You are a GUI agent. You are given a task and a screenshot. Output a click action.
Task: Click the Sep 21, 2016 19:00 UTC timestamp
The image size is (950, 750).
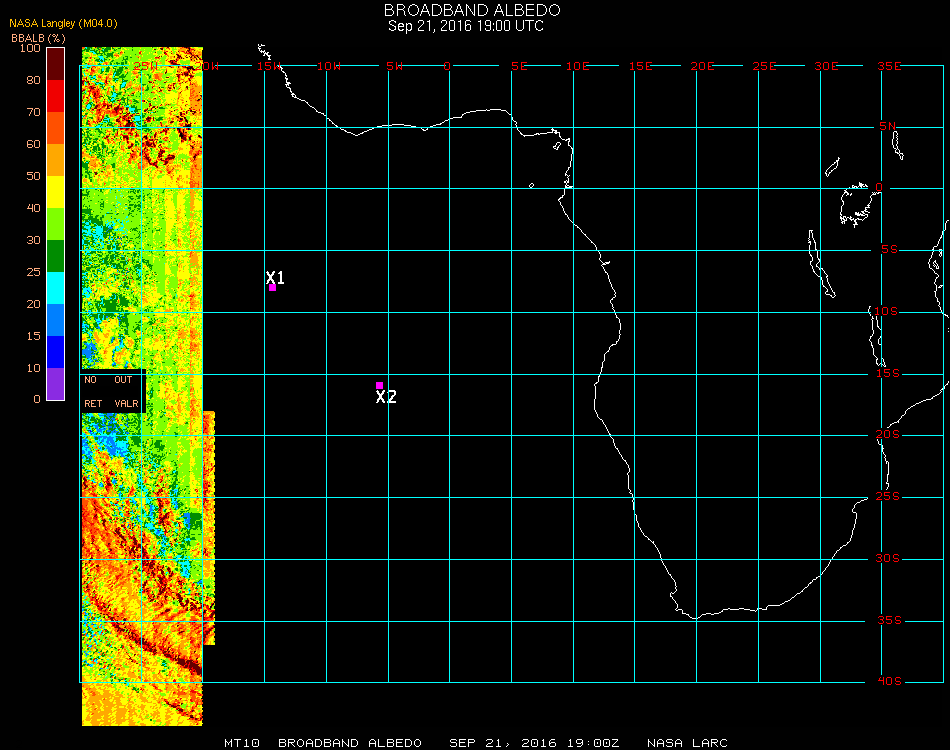tap(465, 26)
